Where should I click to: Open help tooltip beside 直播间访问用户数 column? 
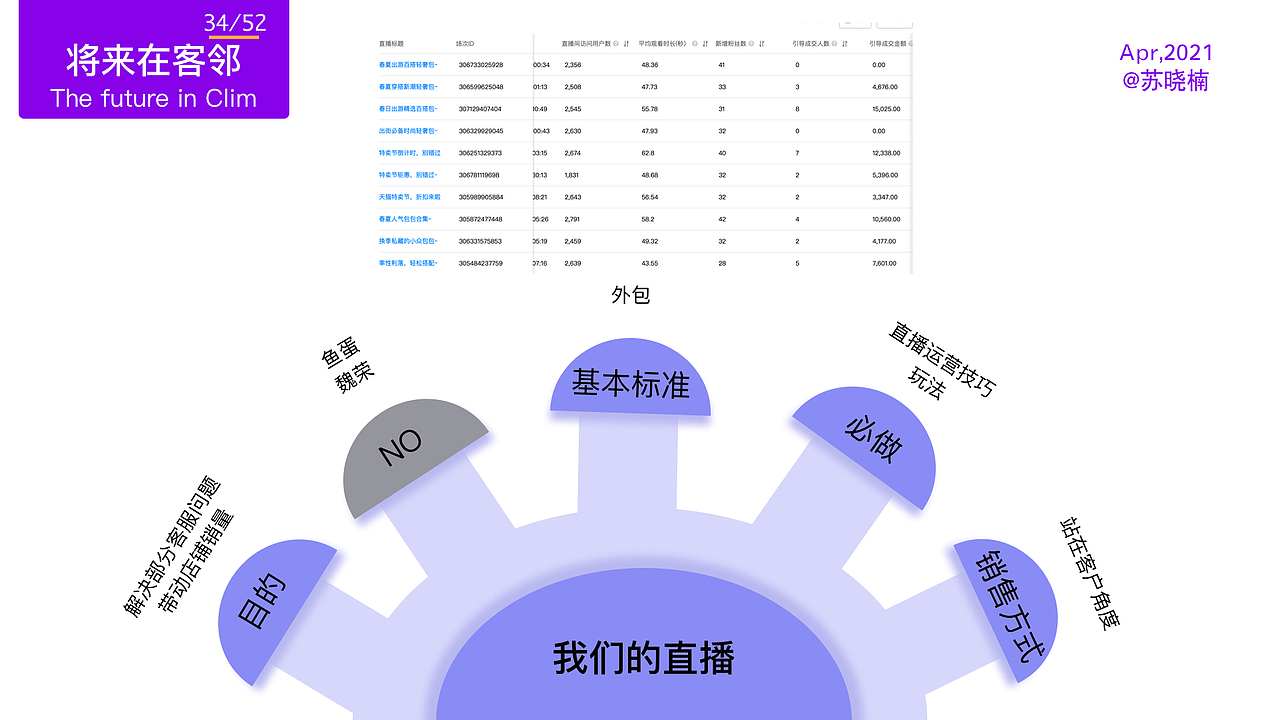pos(616,43)
